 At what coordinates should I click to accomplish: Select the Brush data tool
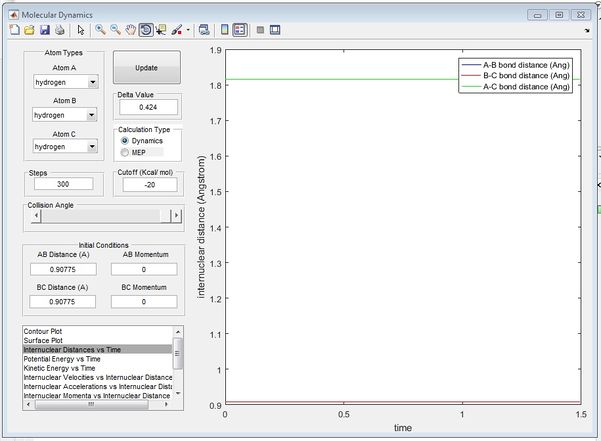tap(176, 30)
